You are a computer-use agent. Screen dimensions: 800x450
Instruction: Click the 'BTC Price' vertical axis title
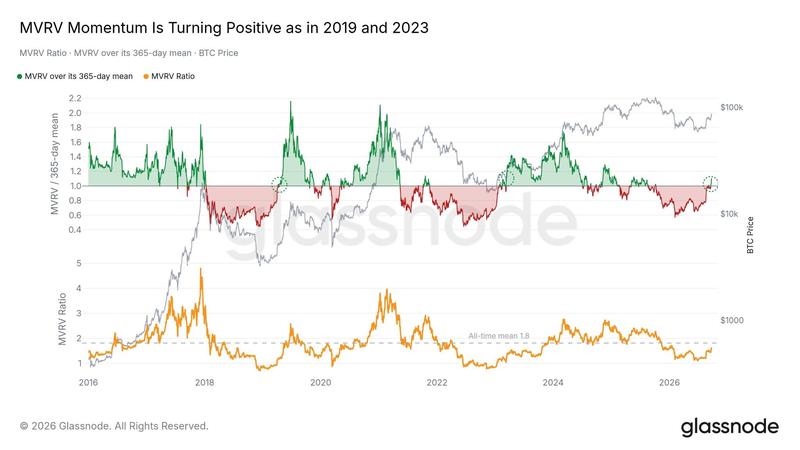(x=750, y=235)
